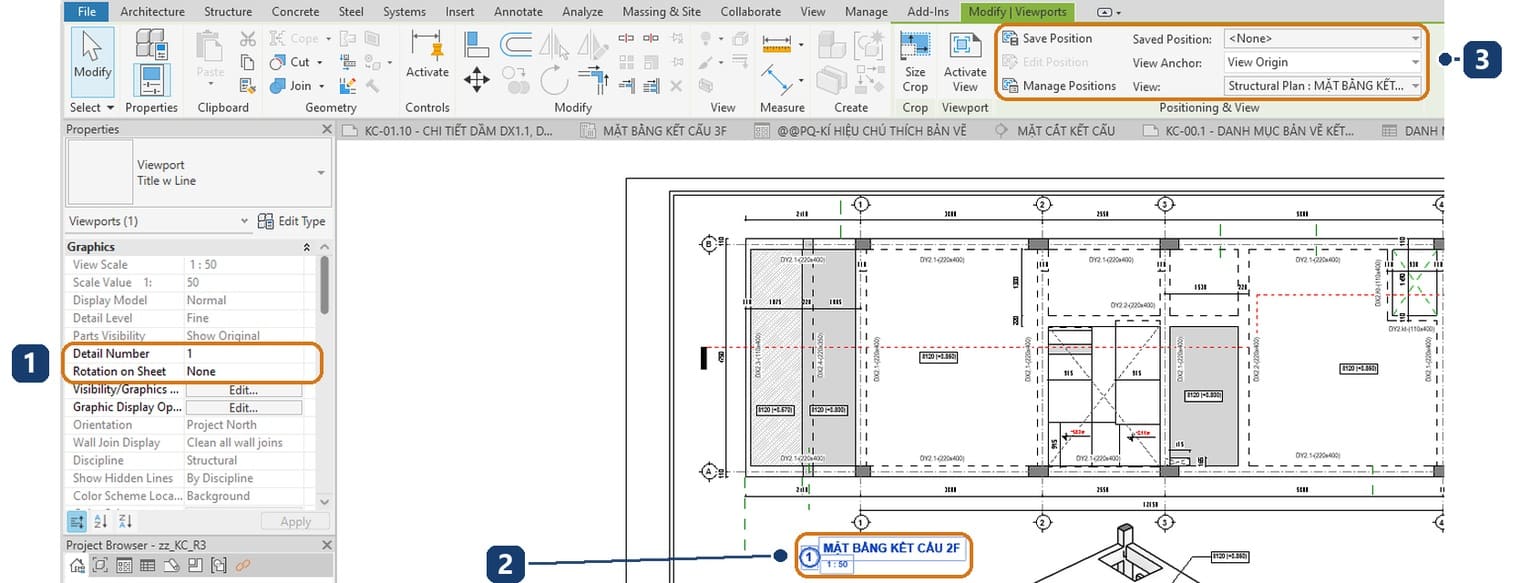The height and width of the screenshot is (583, 1520).
Task: Click the MẶT BẰNG KẾT CẤU 2F view title
Action: [x=891, y=547]
